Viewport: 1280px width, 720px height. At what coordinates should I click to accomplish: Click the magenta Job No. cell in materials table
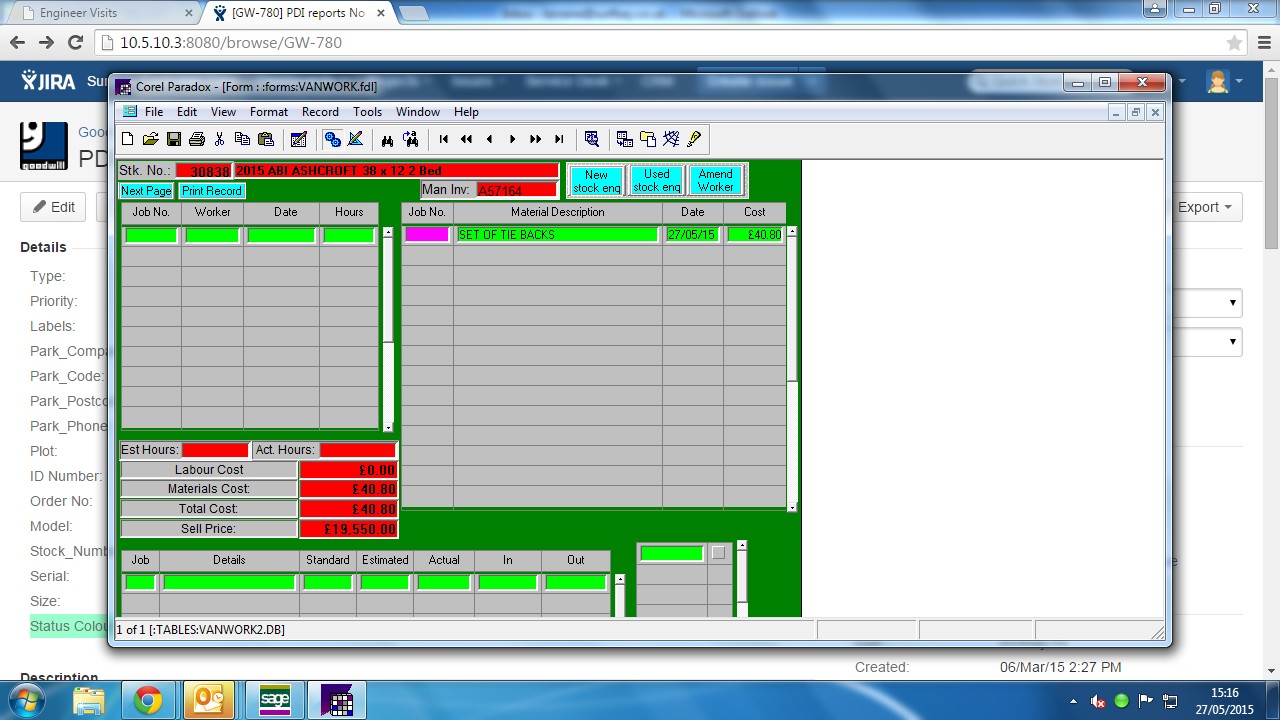[x=427, y=235]
